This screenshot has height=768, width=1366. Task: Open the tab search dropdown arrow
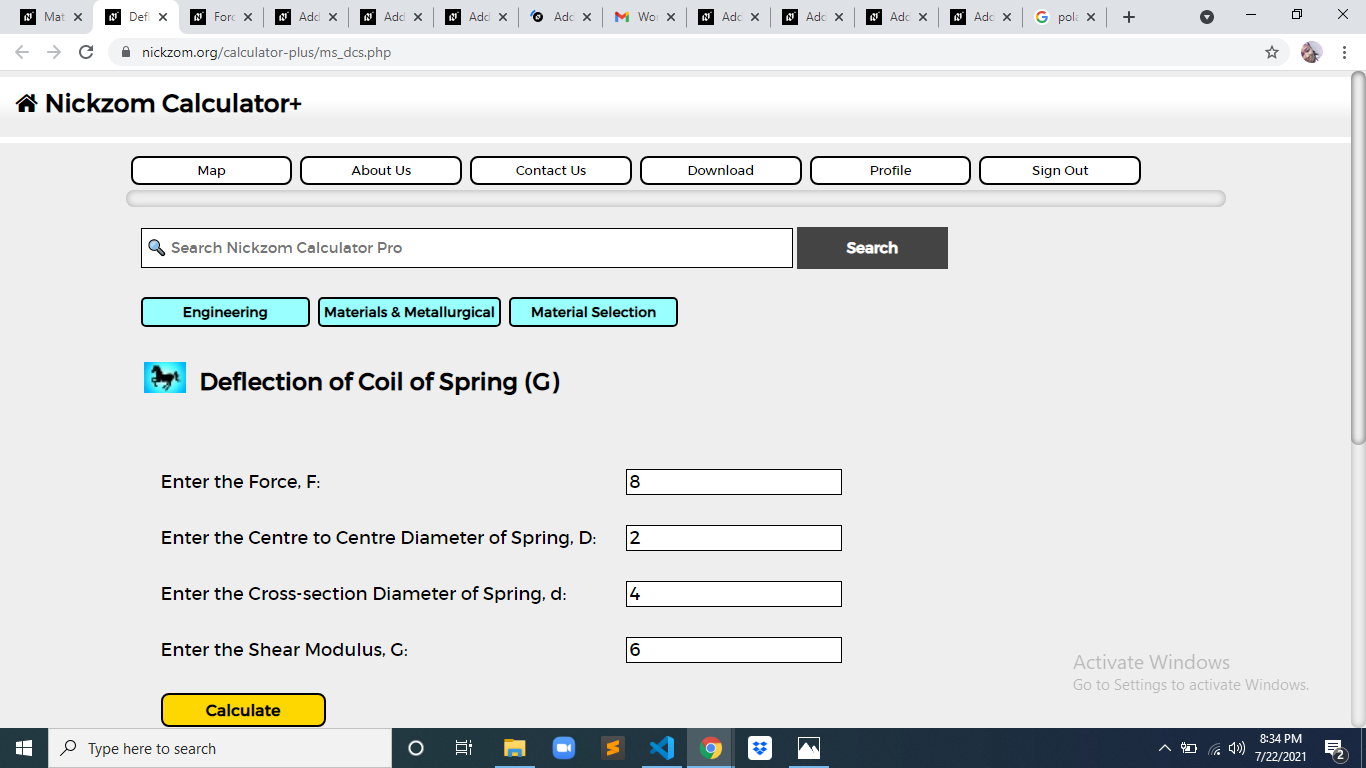tap(1207, 17)
